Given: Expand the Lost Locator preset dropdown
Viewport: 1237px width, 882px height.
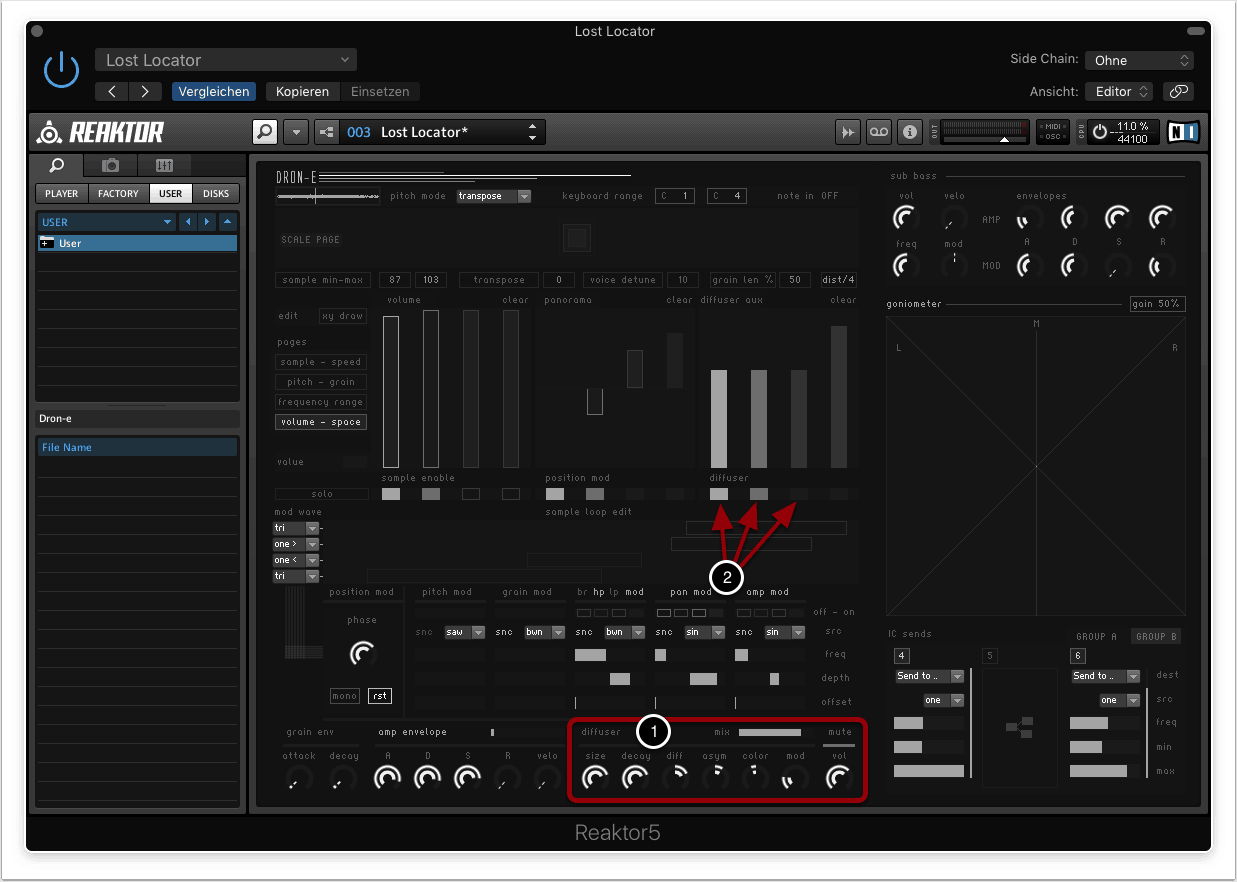Looking at the screenshot, I should 226,60.
